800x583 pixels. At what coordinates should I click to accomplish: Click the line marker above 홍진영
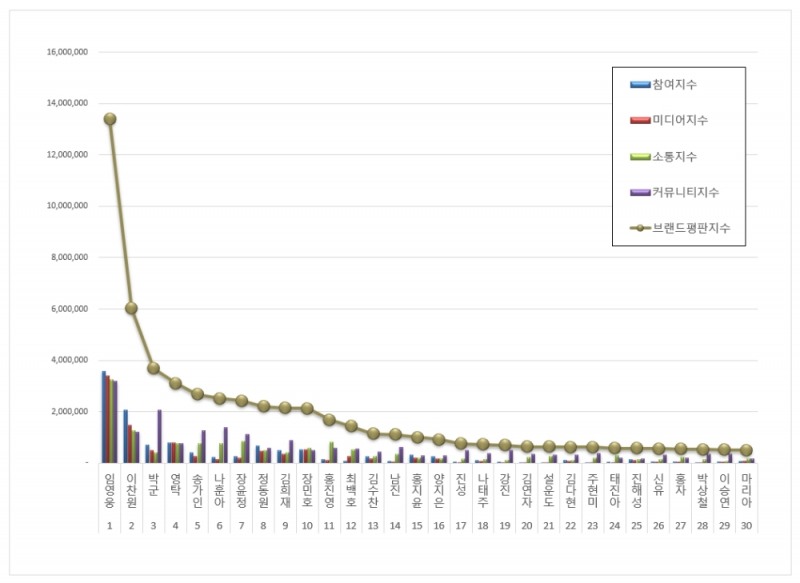(329, 420)
